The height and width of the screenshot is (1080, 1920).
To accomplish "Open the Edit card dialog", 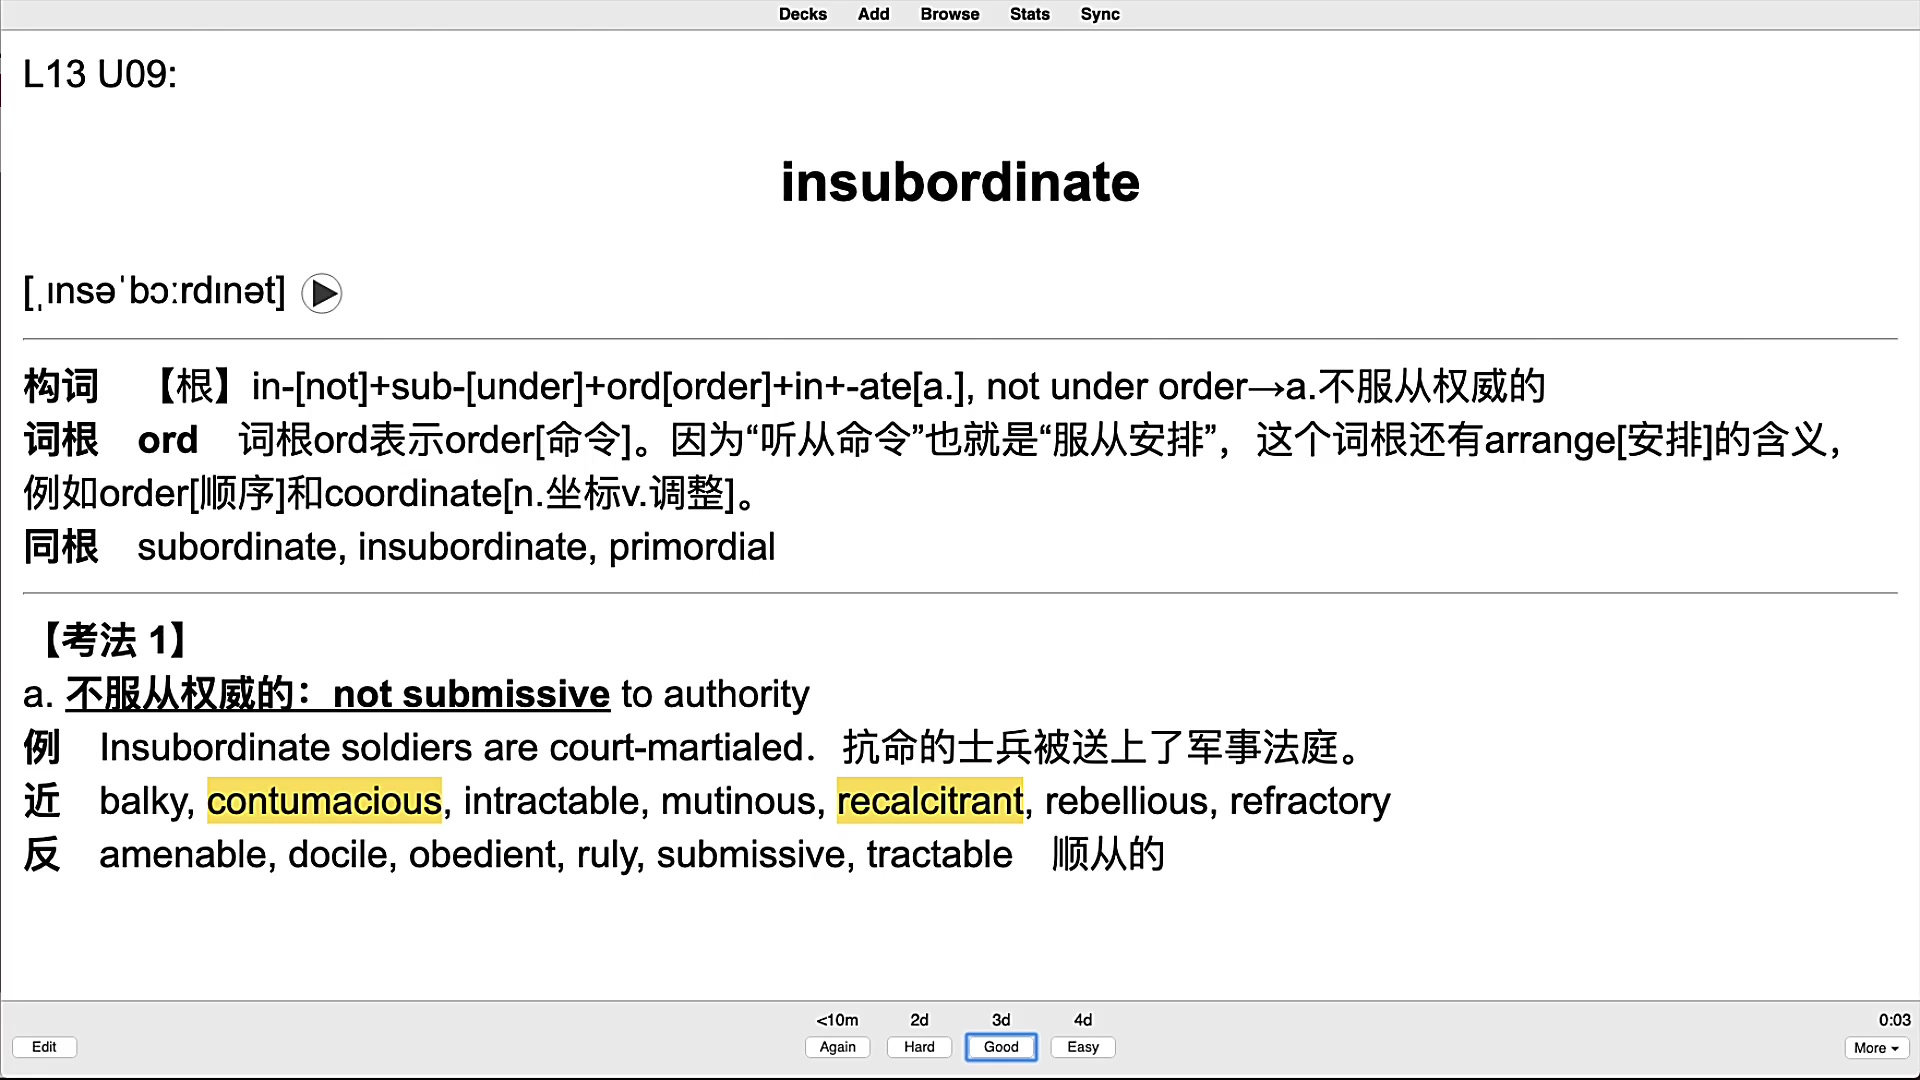I will coord(44,1047).
